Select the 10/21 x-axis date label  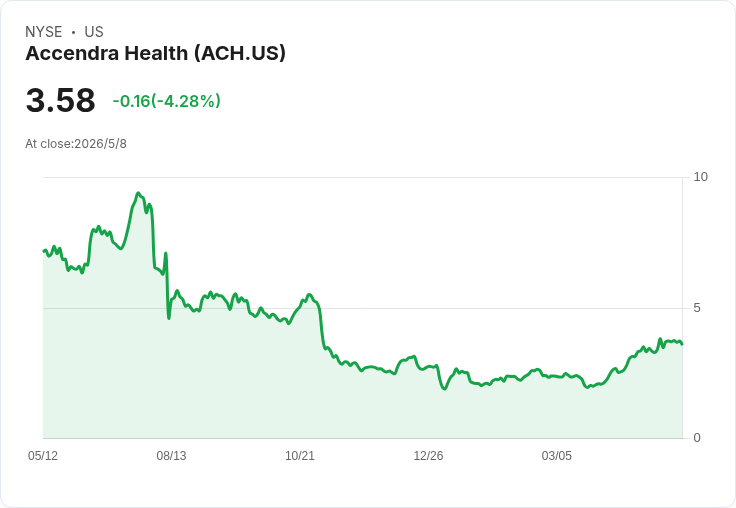pyautogui.click(x=300, y=455)
